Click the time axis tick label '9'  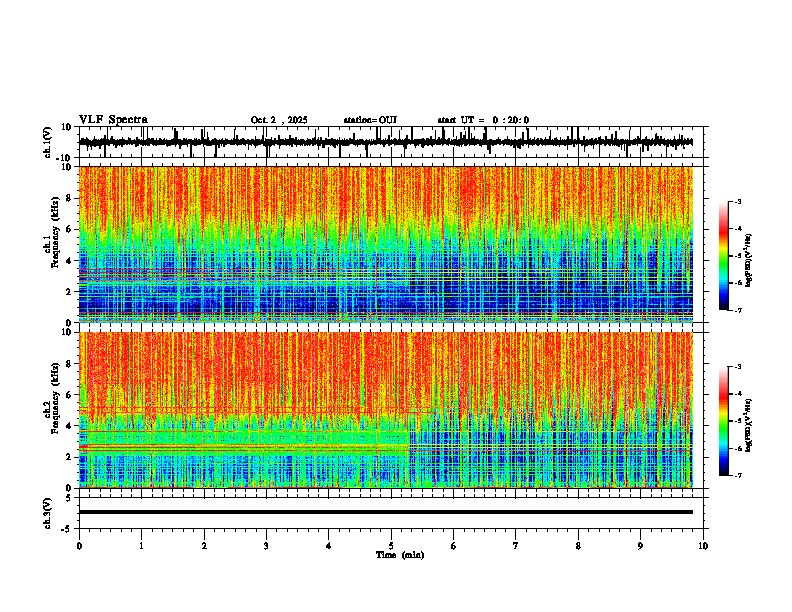tap(640, 546)
